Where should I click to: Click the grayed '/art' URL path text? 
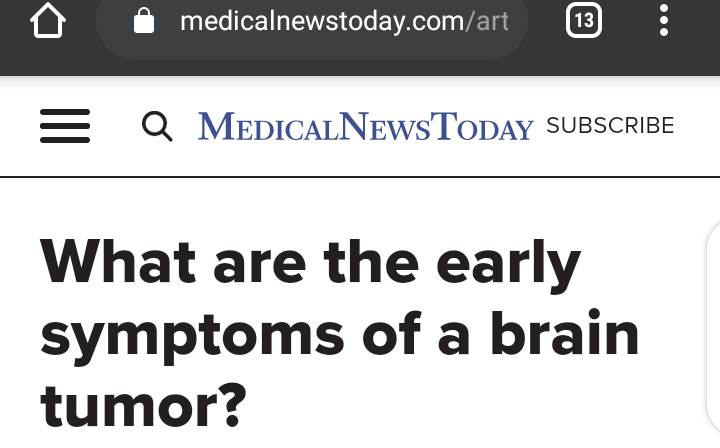coord(487,22)
